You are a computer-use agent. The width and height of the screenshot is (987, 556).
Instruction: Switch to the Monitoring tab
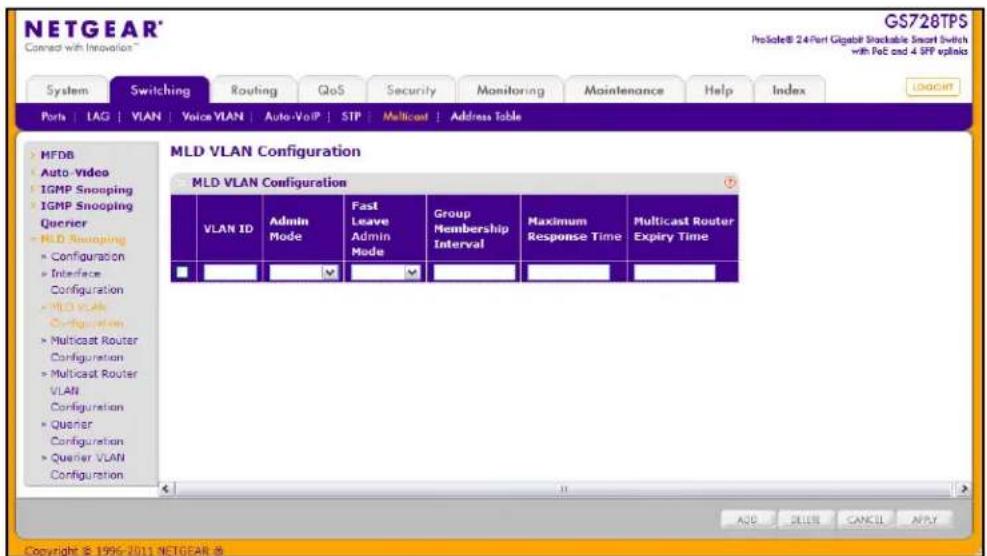510,90
